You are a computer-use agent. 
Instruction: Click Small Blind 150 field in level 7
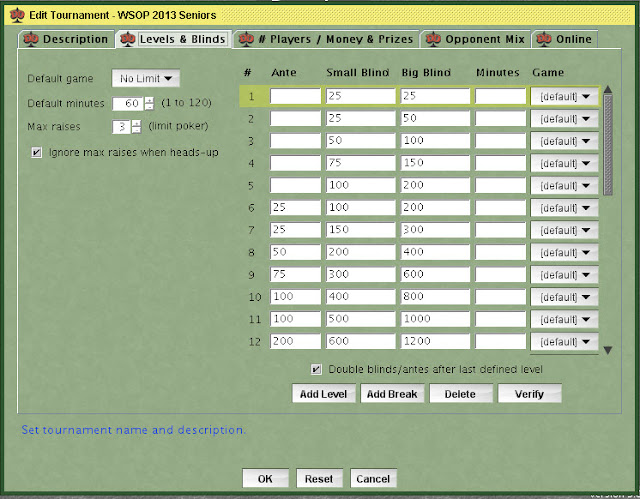(361, 230)
